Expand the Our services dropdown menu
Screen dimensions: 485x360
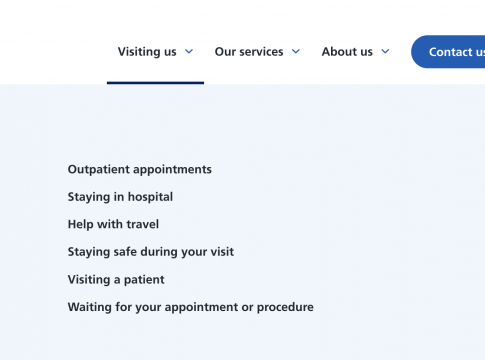257,52
